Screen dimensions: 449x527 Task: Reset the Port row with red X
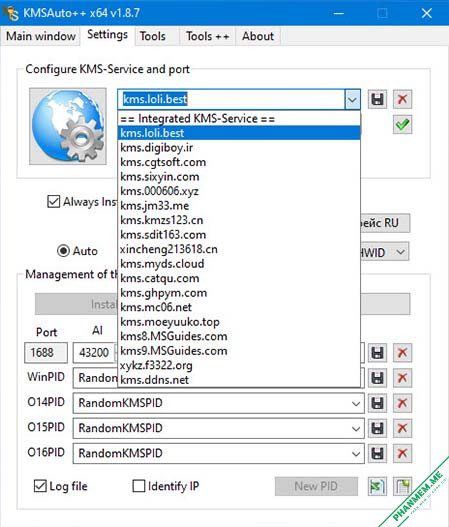tap(402, 353)
